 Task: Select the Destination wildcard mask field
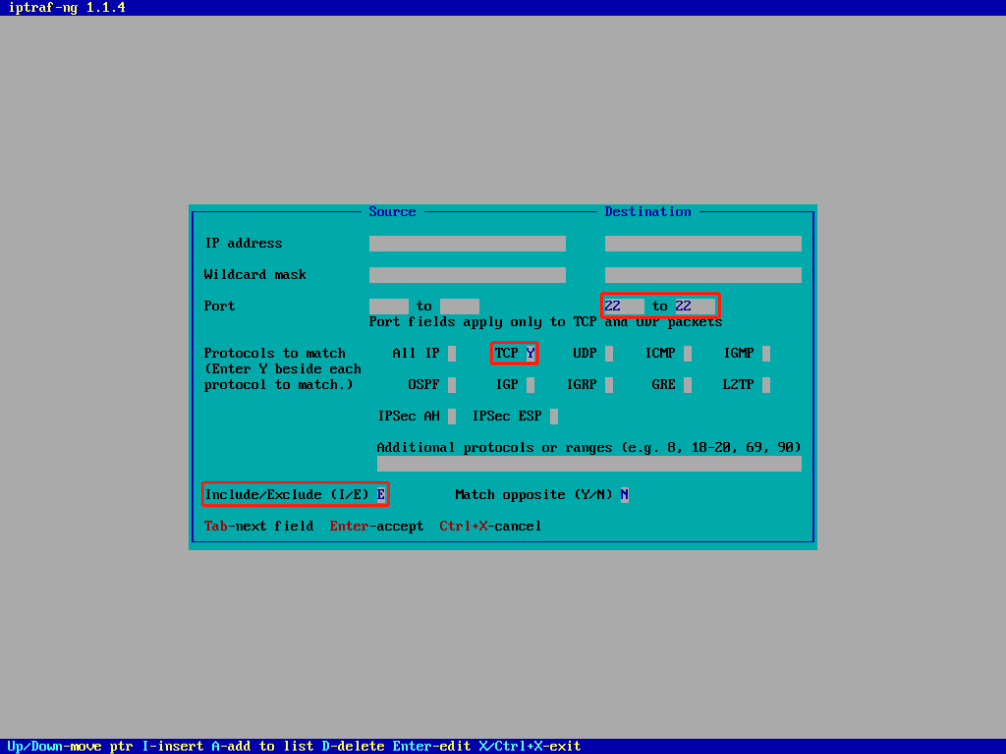[702, 275]
